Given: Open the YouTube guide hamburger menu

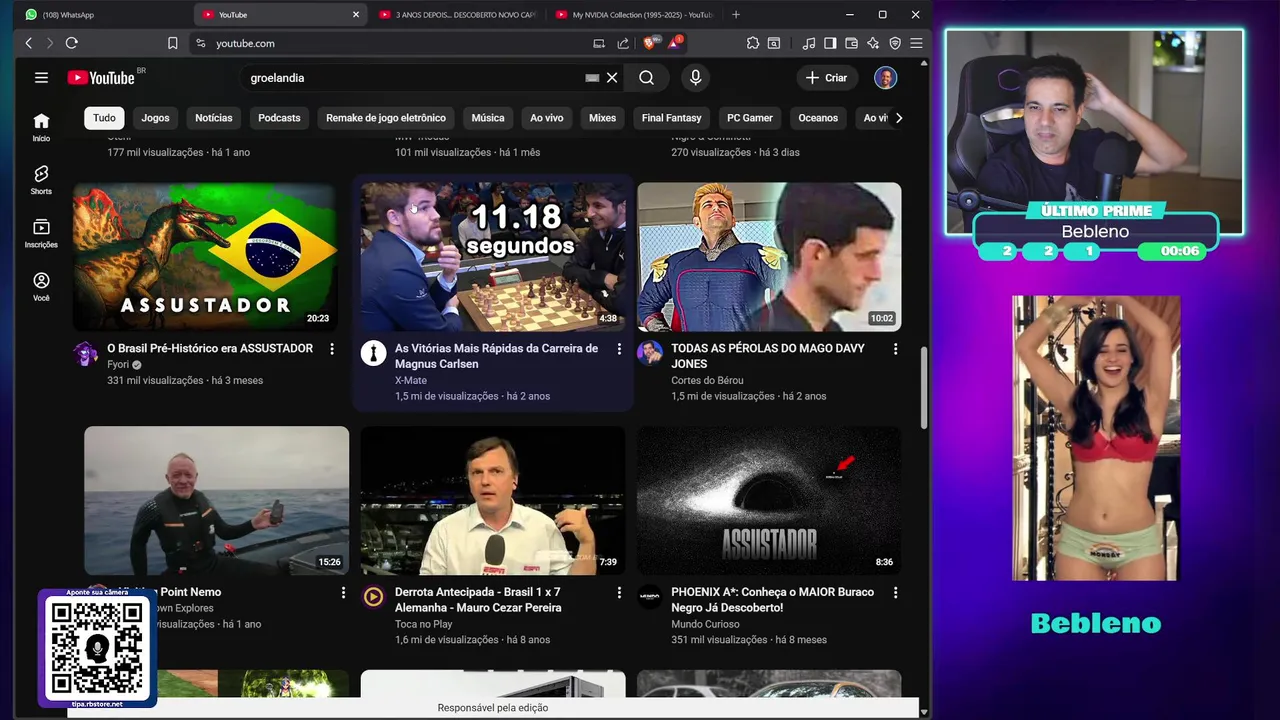Looking at the screenshot, I should [41, 78].
